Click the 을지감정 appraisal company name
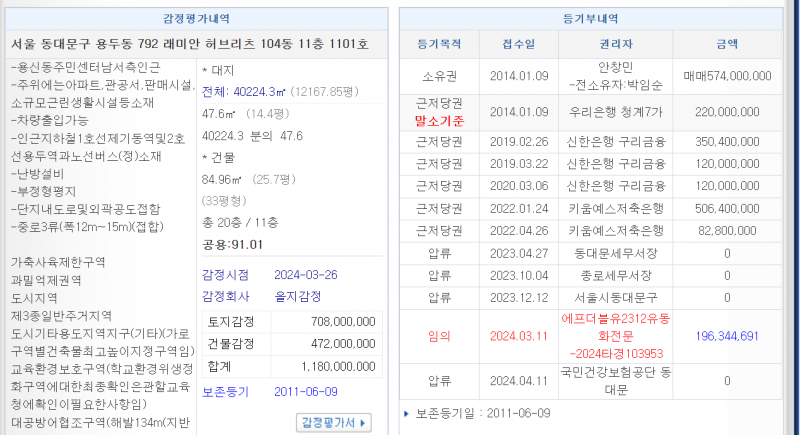800x435 pixels. click(298, 297)
